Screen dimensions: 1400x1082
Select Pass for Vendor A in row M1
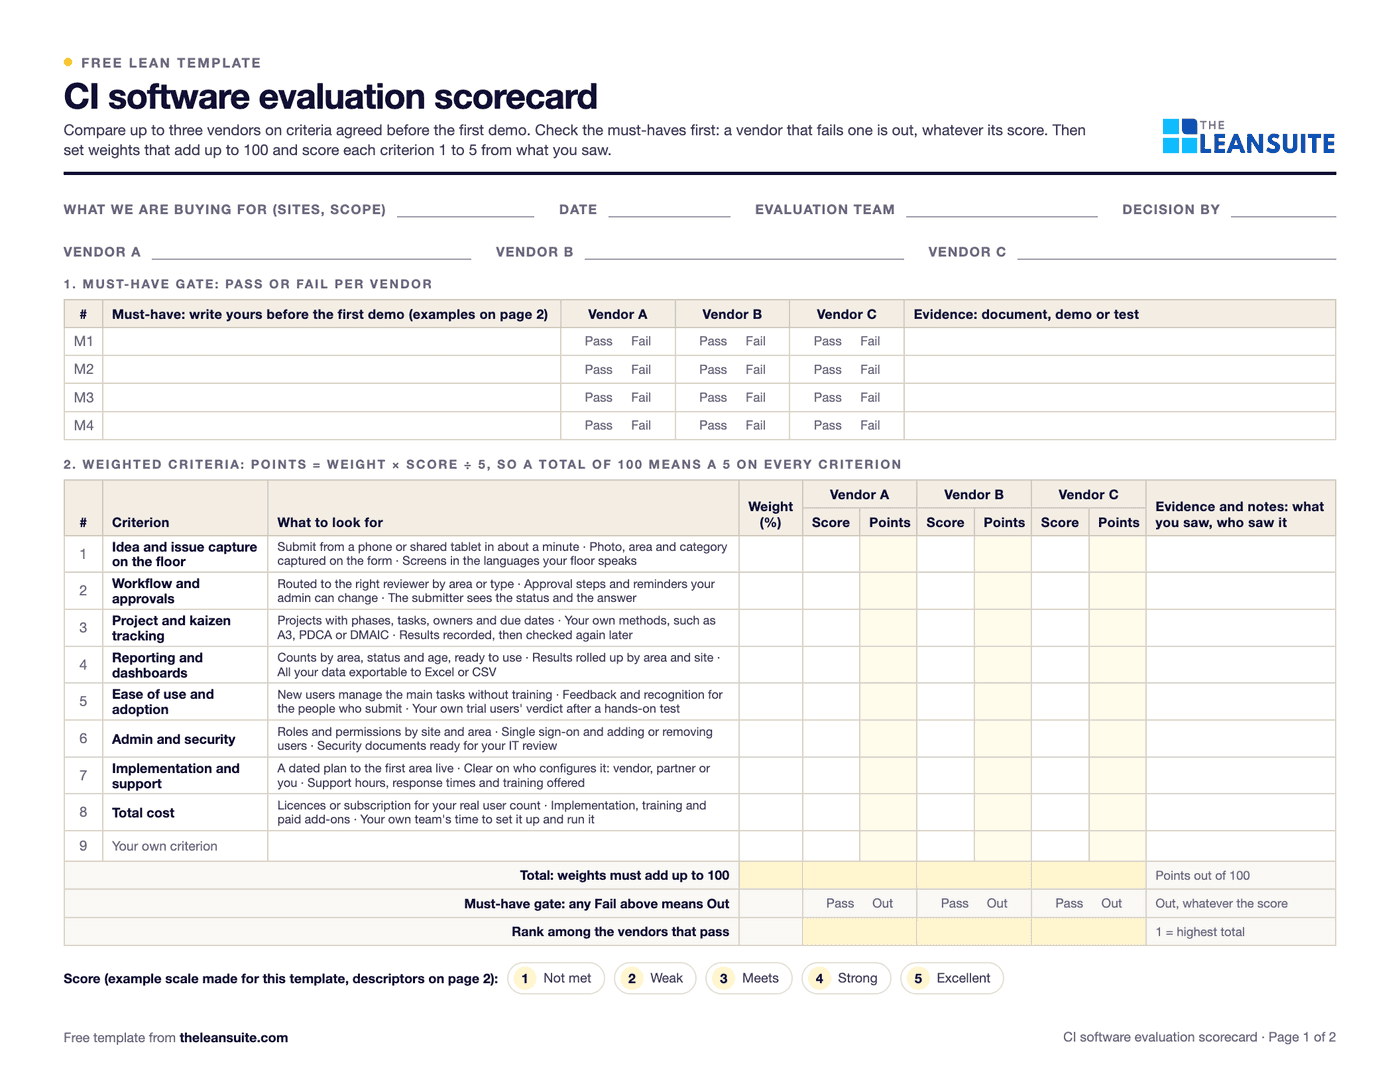[x=599, y=342]
